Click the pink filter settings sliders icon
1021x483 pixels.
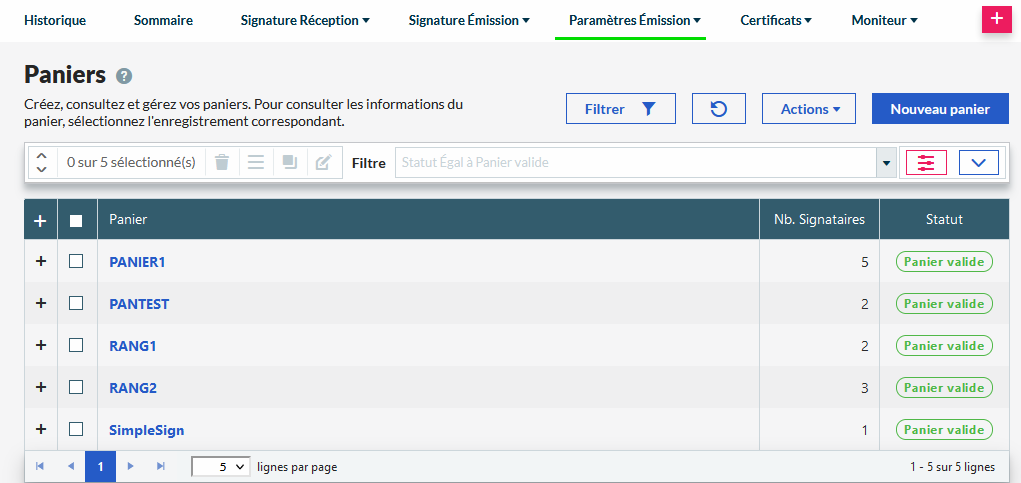pyautogui.click(x=925, y=162)
